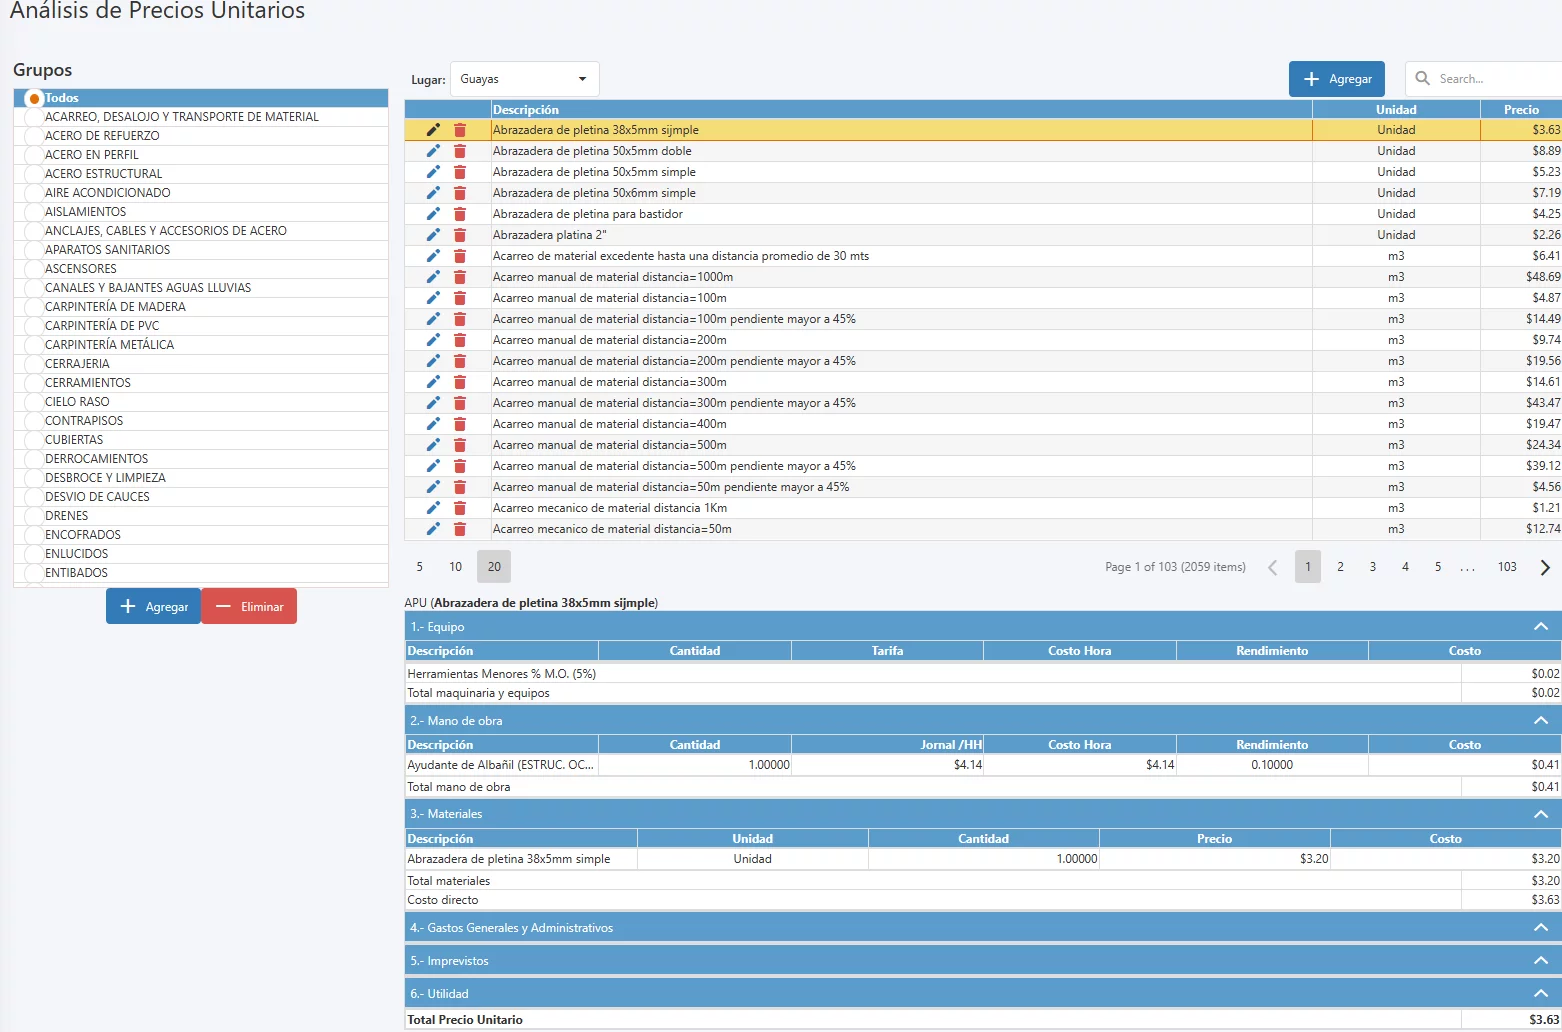This screenshot has width=1562, height=1032.
Task: Edit Acarreo mecanico de material distancia 1Km
Action: click(x=433, y=508)
